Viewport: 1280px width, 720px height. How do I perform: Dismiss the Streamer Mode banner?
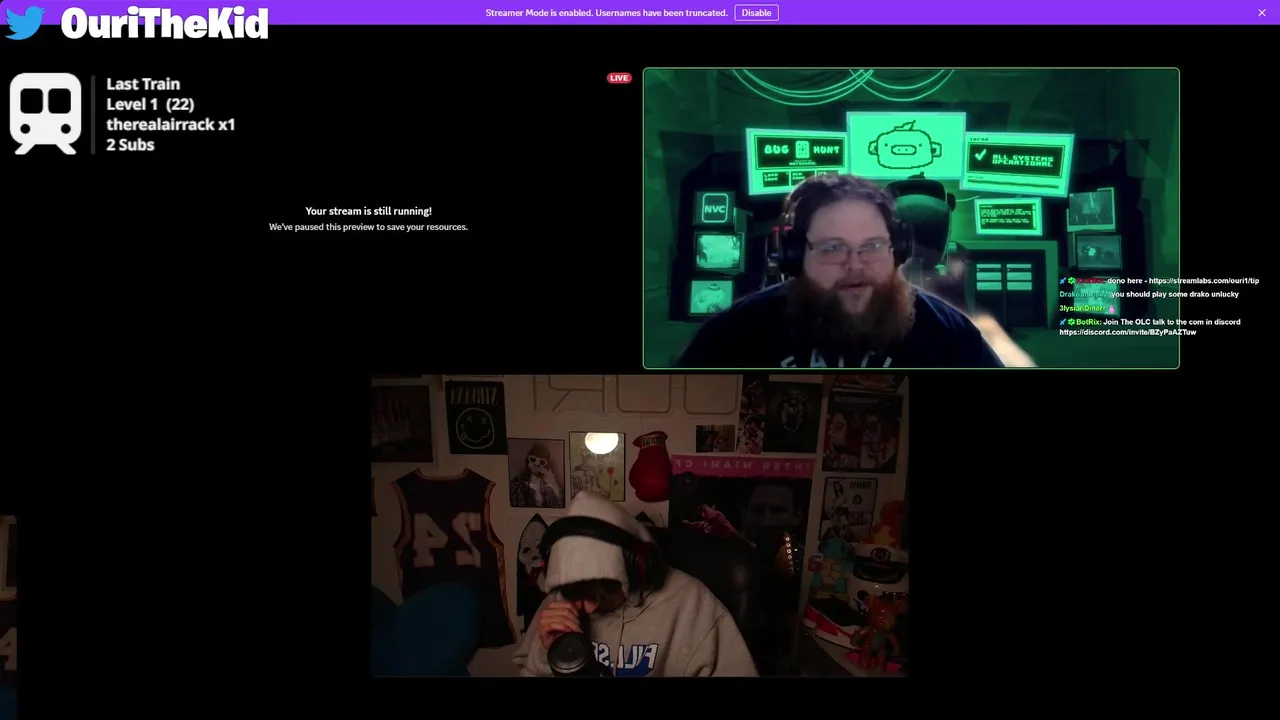tap(1262, 13)
